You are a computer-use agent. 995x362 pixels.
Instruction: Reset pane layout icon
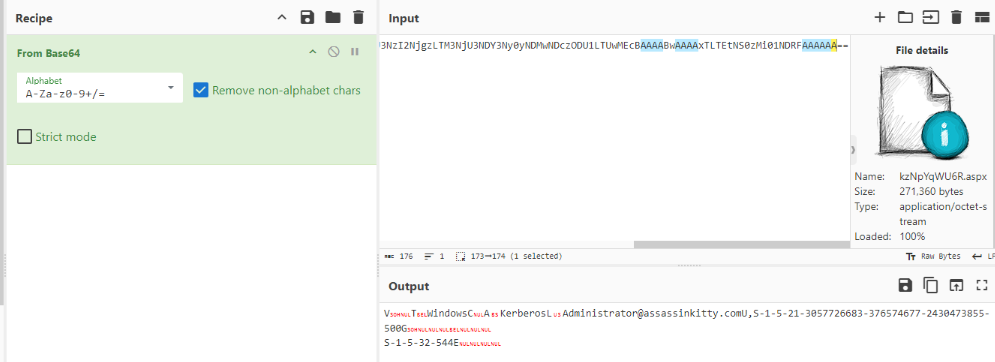(x=982, y=18)
